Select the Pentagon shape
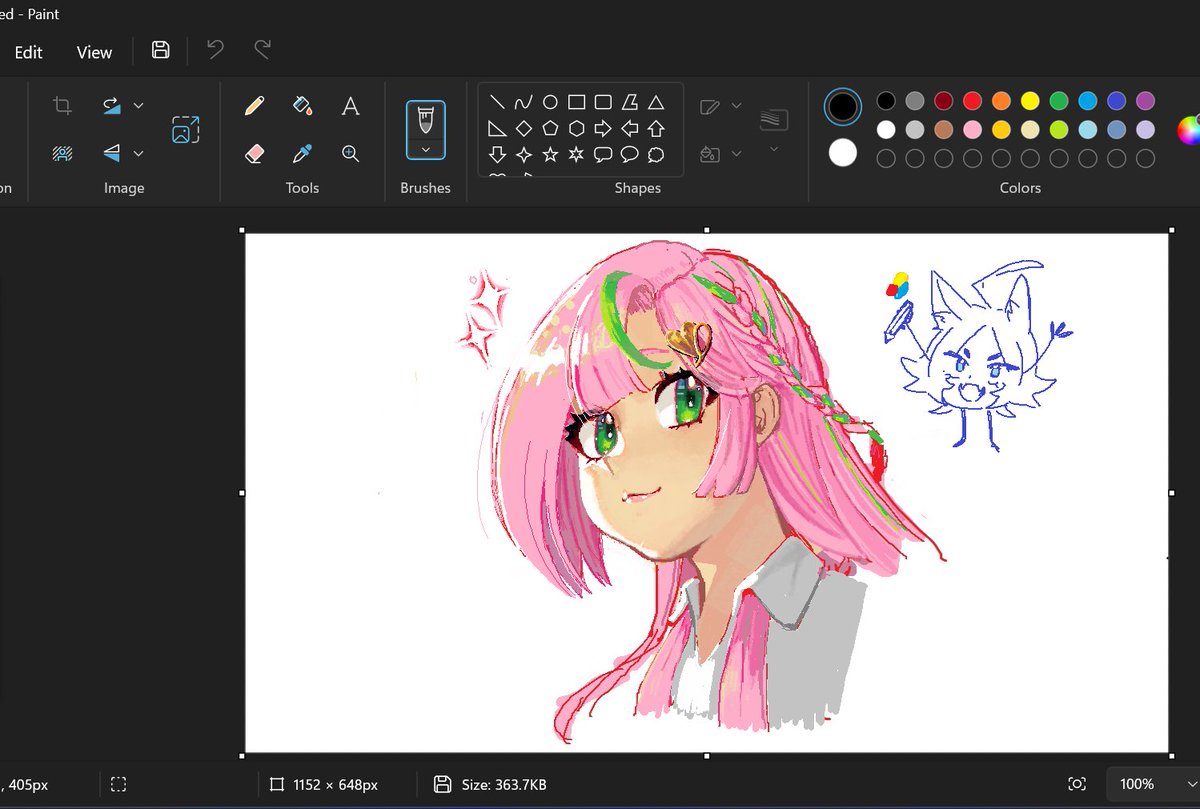 (550, 128)
